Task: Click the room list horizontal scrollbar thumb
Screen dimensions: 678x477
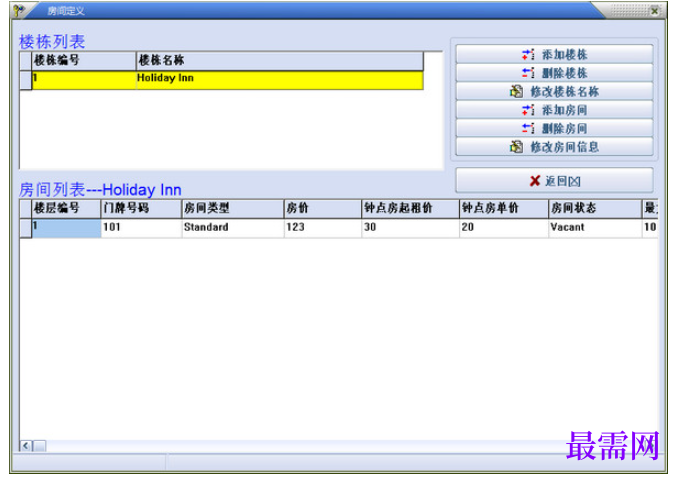Action: [39, 445]
